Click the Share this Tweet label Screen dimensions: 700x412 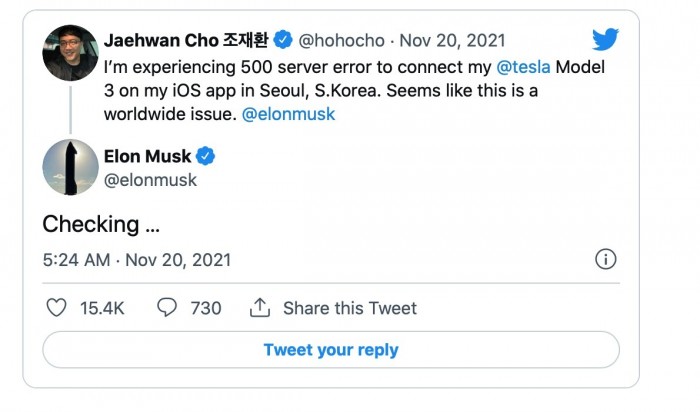click(x=349, y=308)
